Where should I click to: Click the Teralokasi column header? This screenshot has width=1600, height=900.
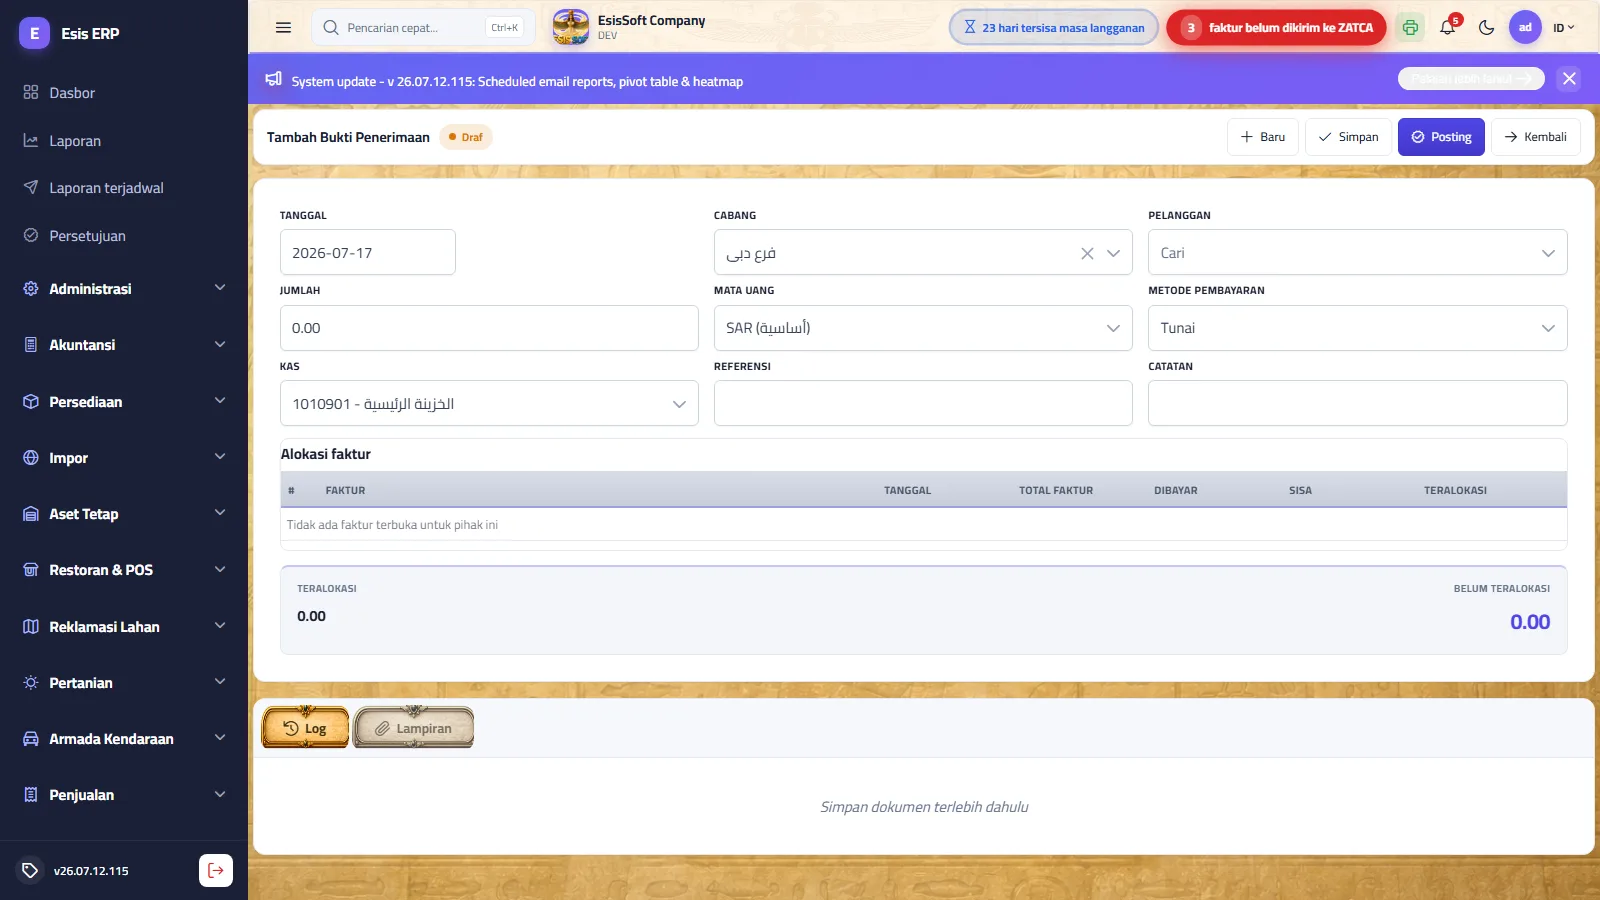(x=1455, y=491)
